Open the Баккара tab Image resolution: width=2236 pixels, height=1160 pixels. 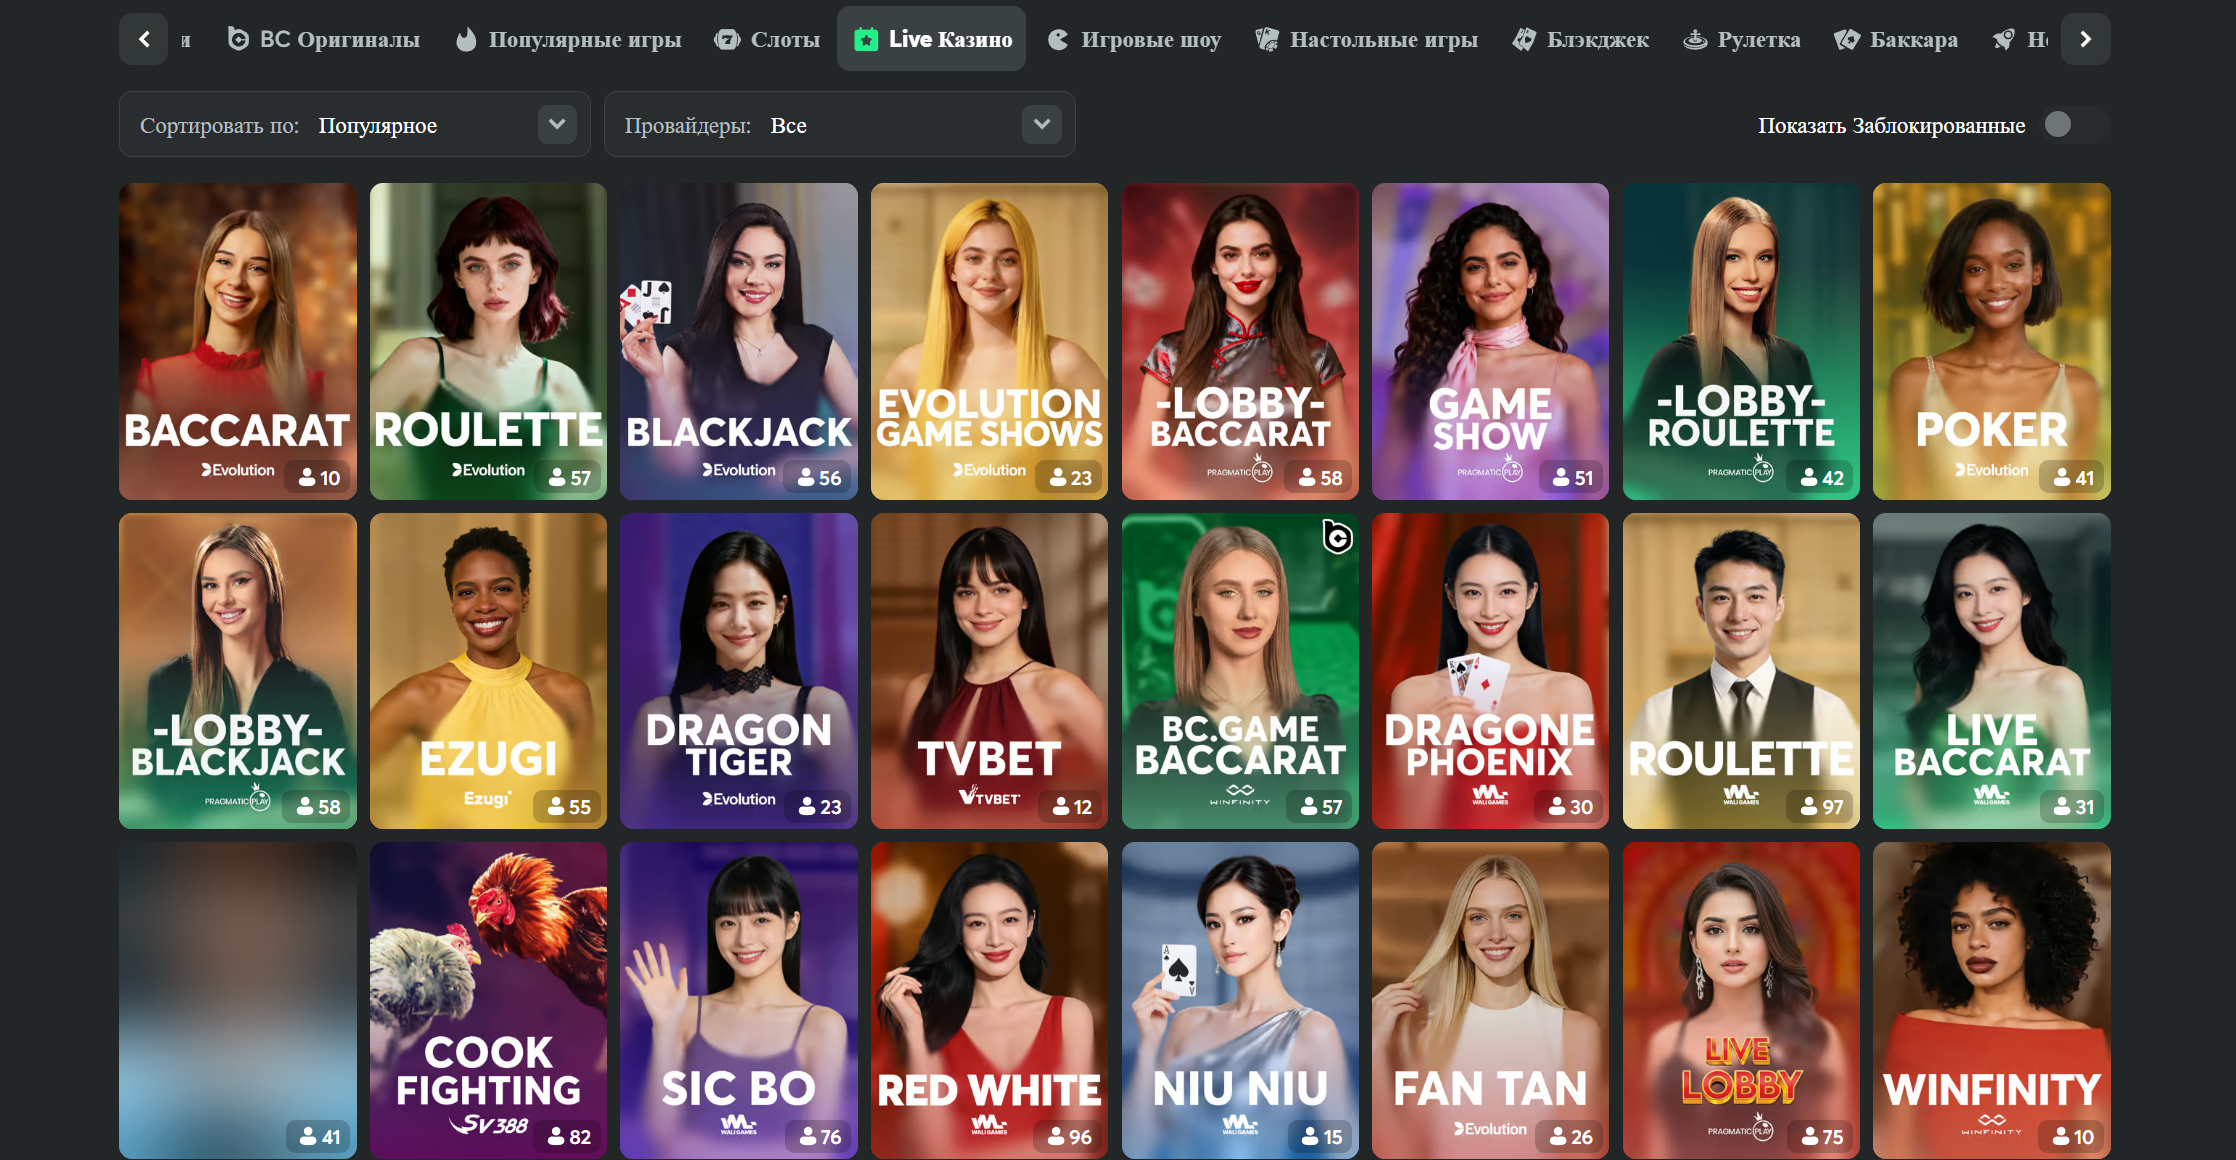pyautogui.click(x=1896, y=39)
